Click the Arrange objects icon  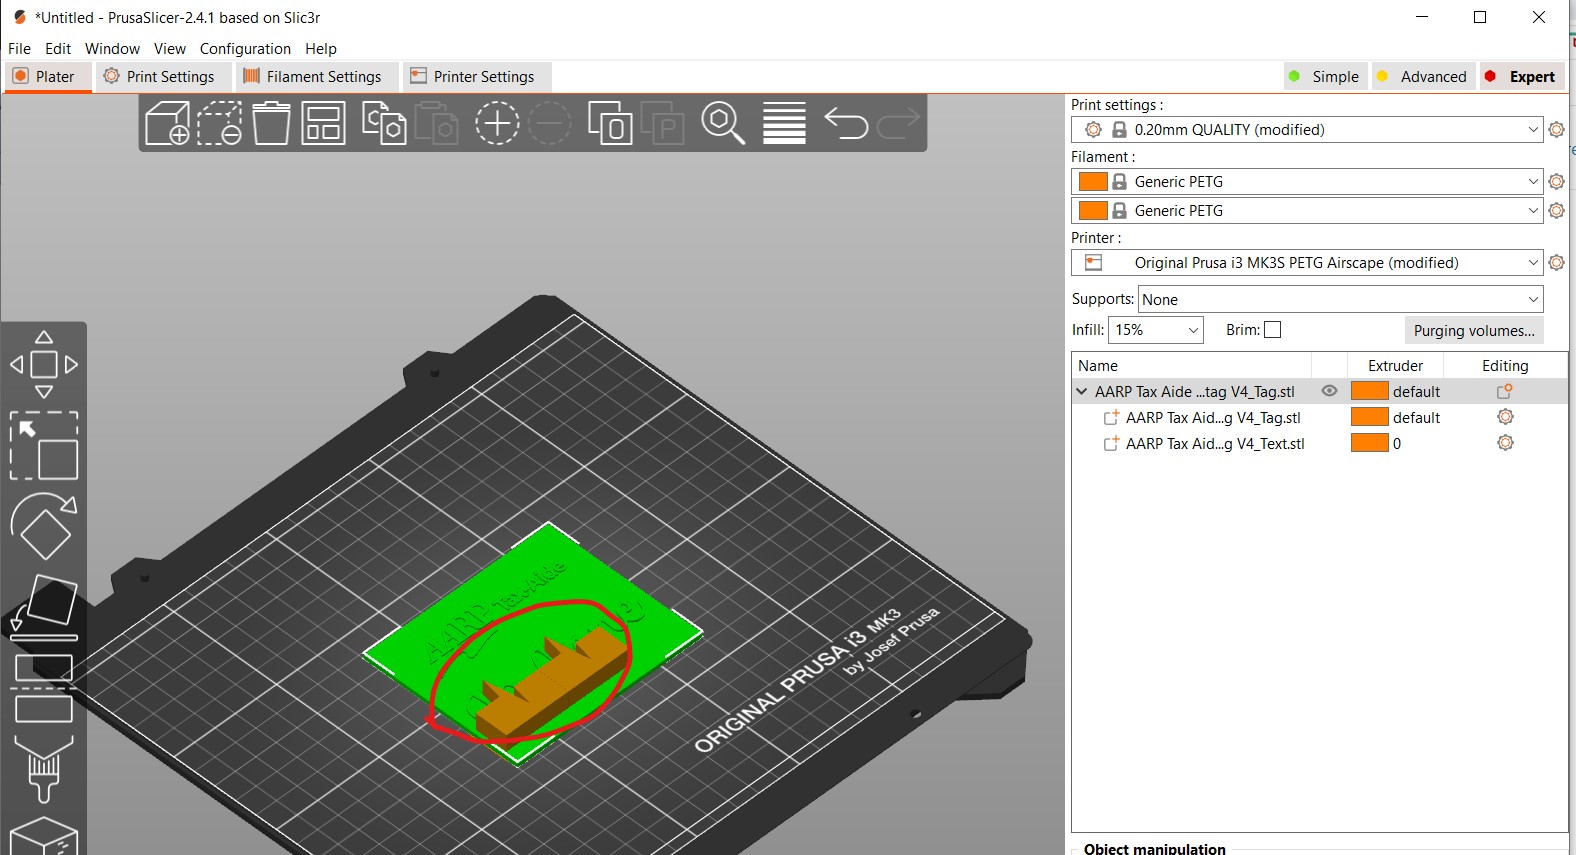pyautogui.click(x=323, y=123)
